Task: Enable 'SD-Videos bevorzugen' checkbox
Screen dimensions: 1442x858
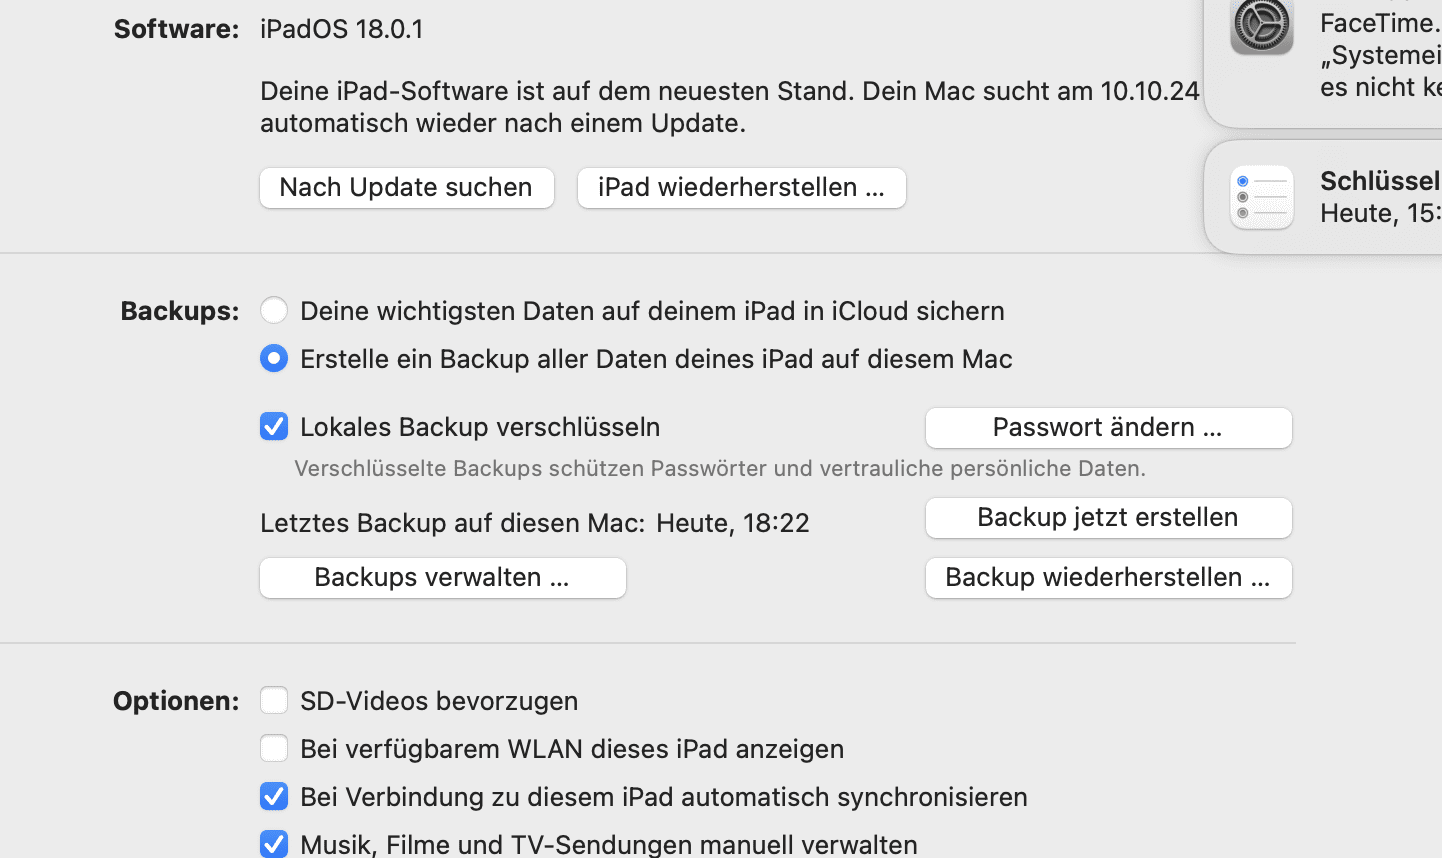Action: pos(274,700)
